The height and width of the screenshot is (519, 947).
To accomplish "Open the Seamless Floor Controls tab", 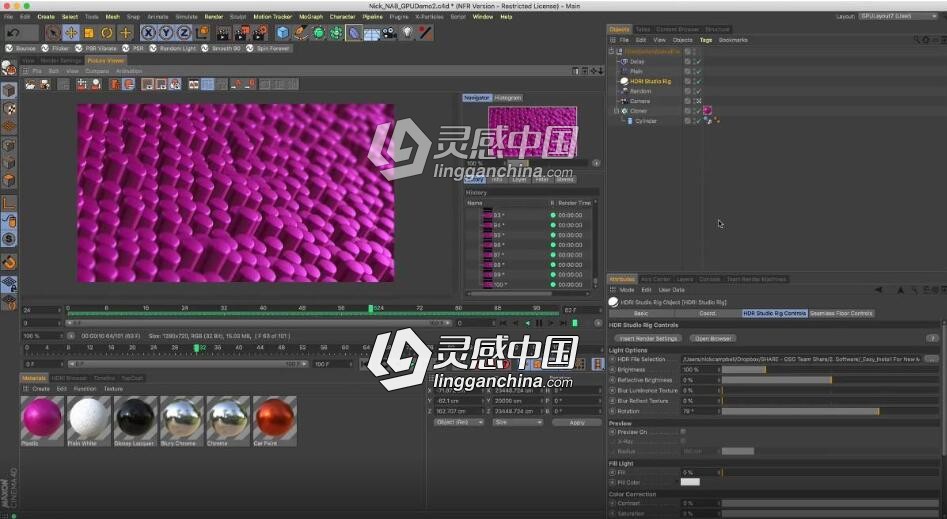I will (x=841, y=314).
